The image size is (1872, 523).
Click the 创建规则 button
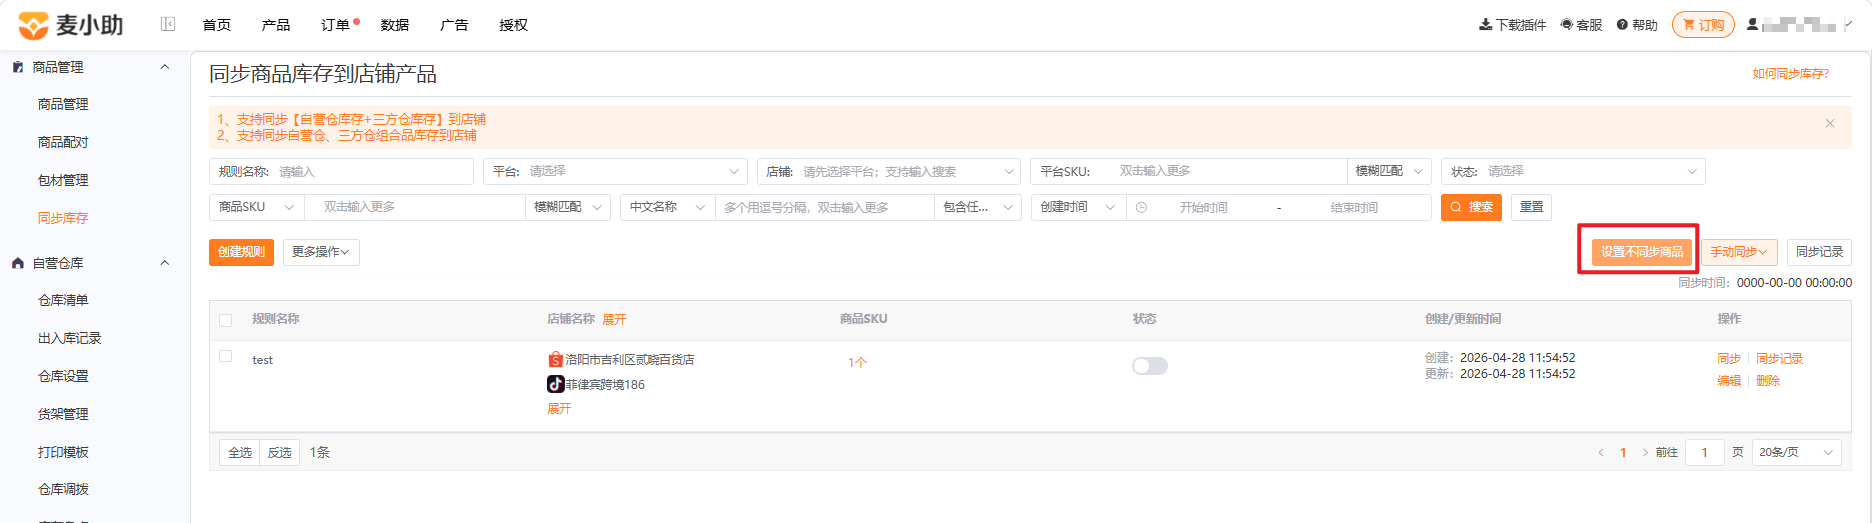[x=241, y=252]
